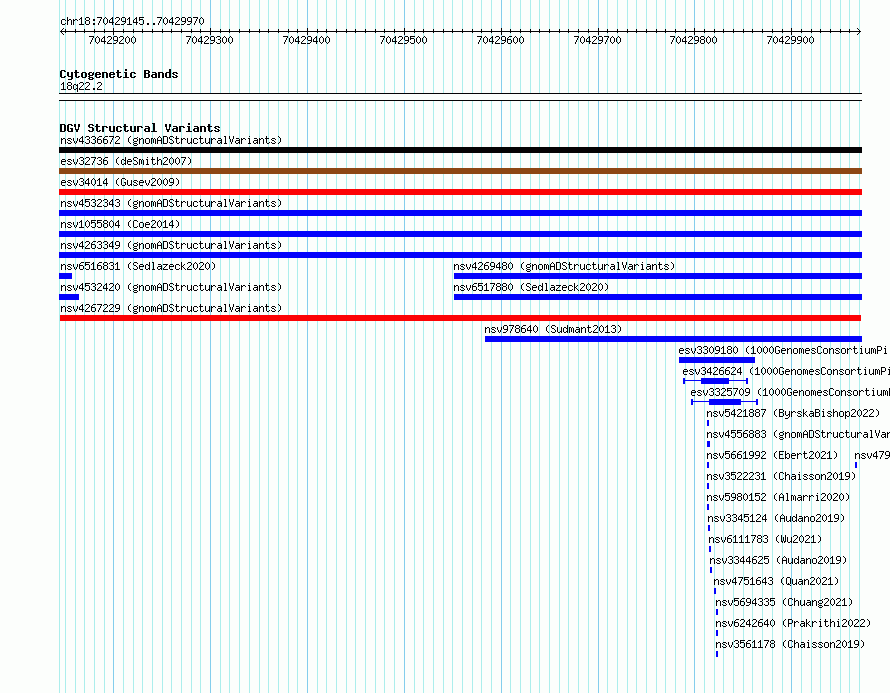Select nsv4267229 (gnomADStructuralVariants) label

click(x=171, y=308)
